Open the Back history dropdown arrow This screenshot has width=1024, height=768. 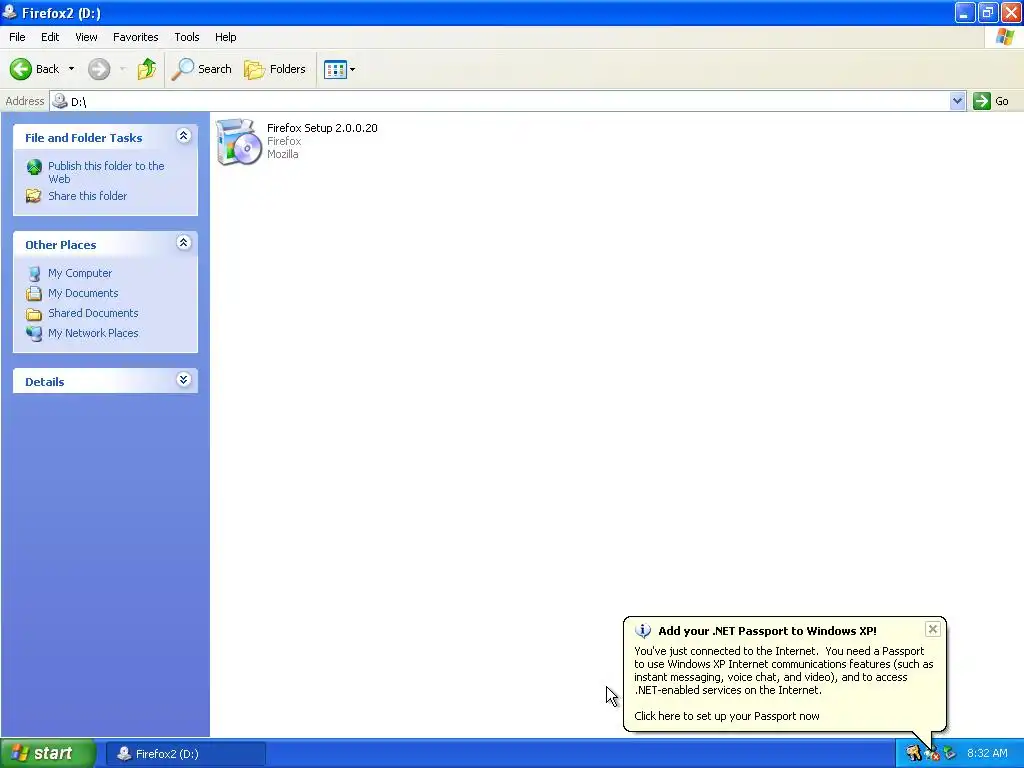tap(71, 69)
